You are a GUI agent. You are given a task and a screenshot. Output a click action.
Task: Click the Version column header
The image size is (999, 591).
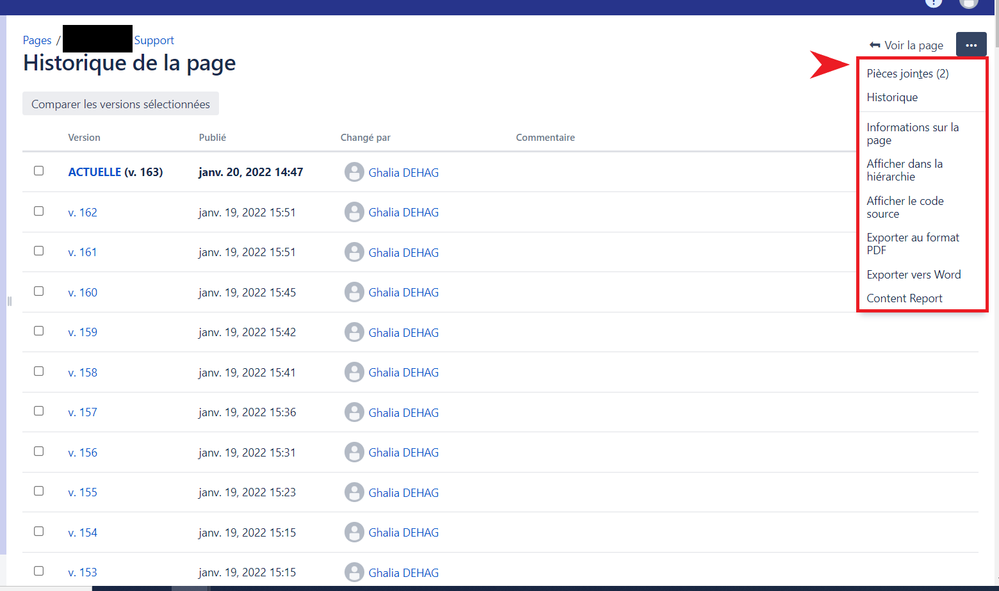click(84, 138)
